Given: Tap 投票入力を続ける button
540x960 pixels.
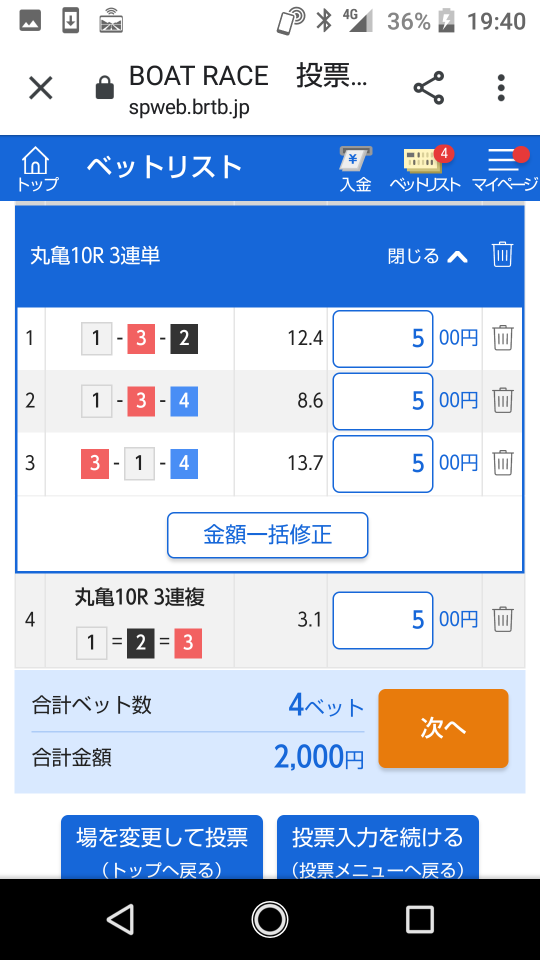Looking at the screenshot, I should pyautogui.click(x=378, y=847).
